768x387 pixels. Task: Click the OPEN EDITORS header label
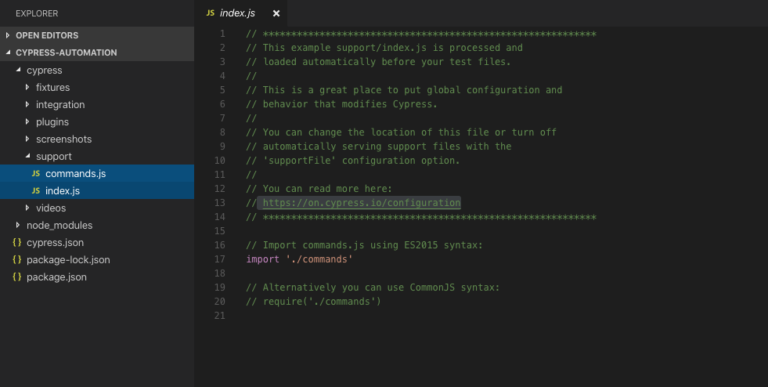[x=47, y=35]
